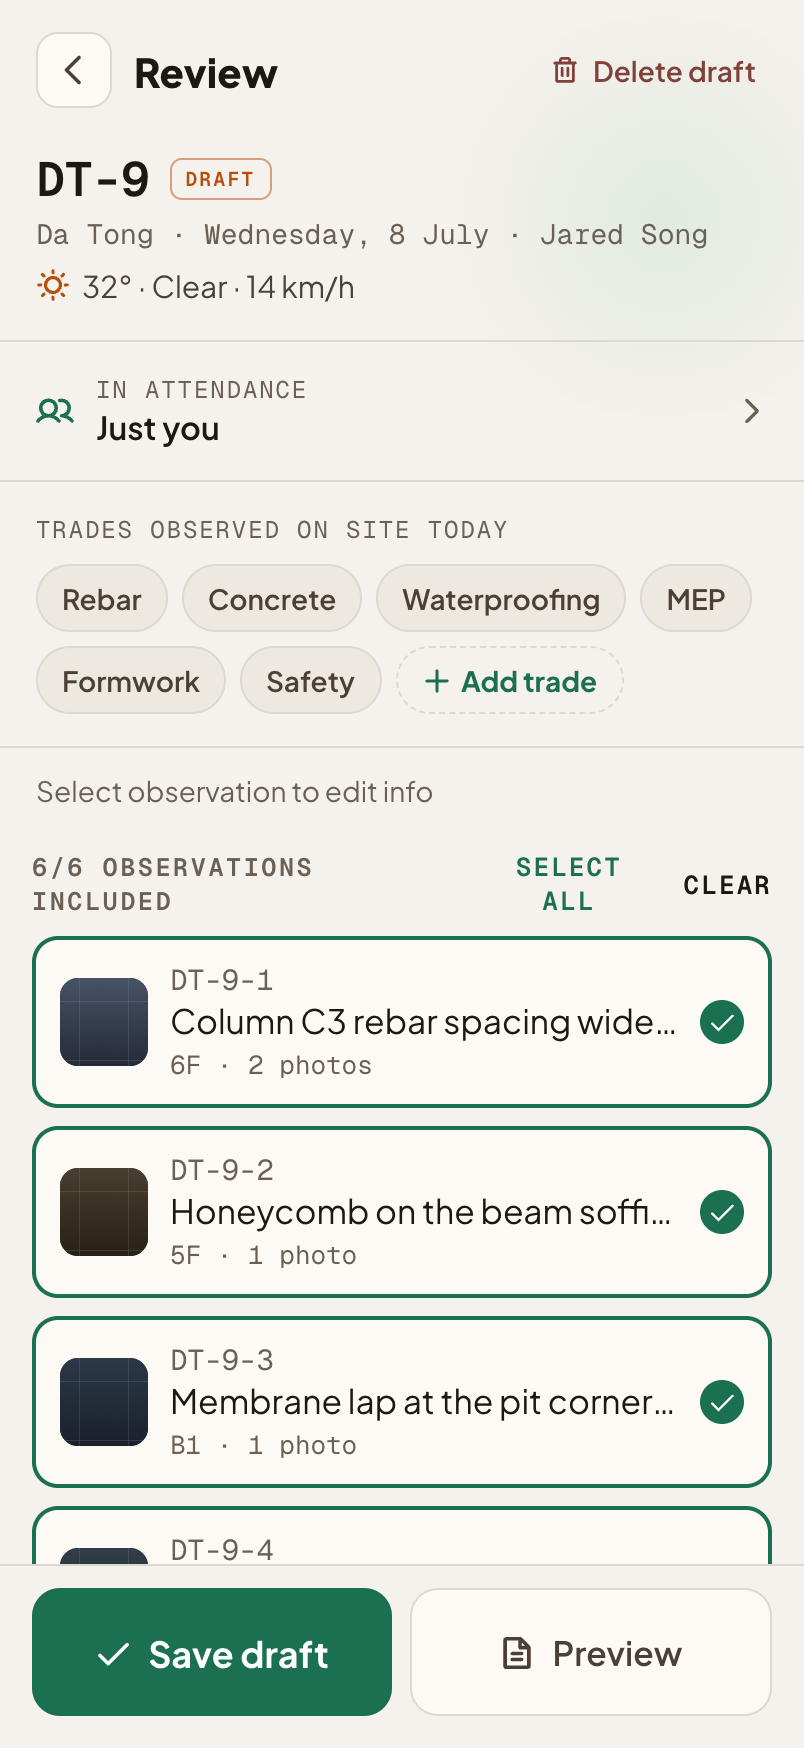Select the Rebar trade chip
Image resolution: width=804 pixels, height=1748 pixels.
pyautogui.click(x=102, y=598)
